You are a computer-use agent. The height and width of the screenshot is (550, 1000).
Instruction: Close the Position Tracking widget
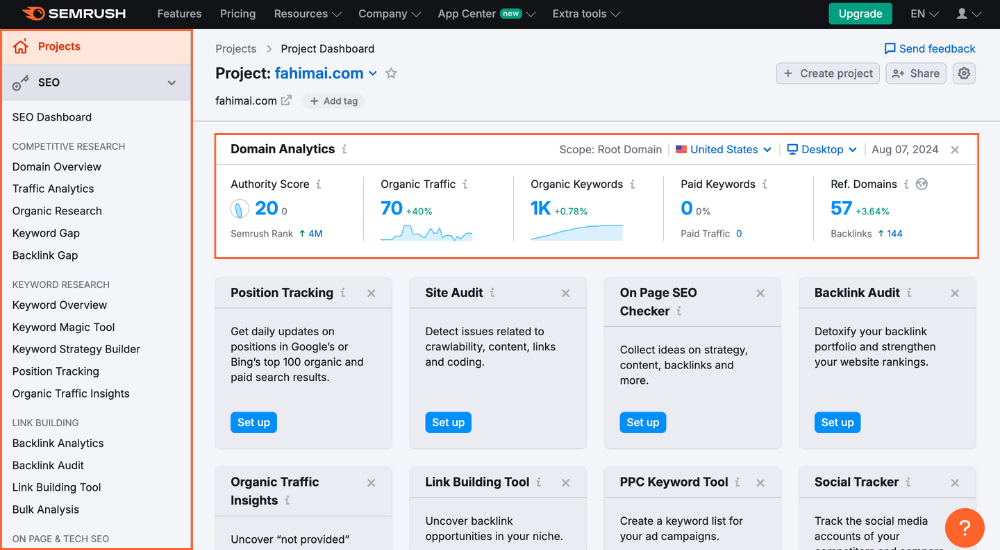(371, 293)
